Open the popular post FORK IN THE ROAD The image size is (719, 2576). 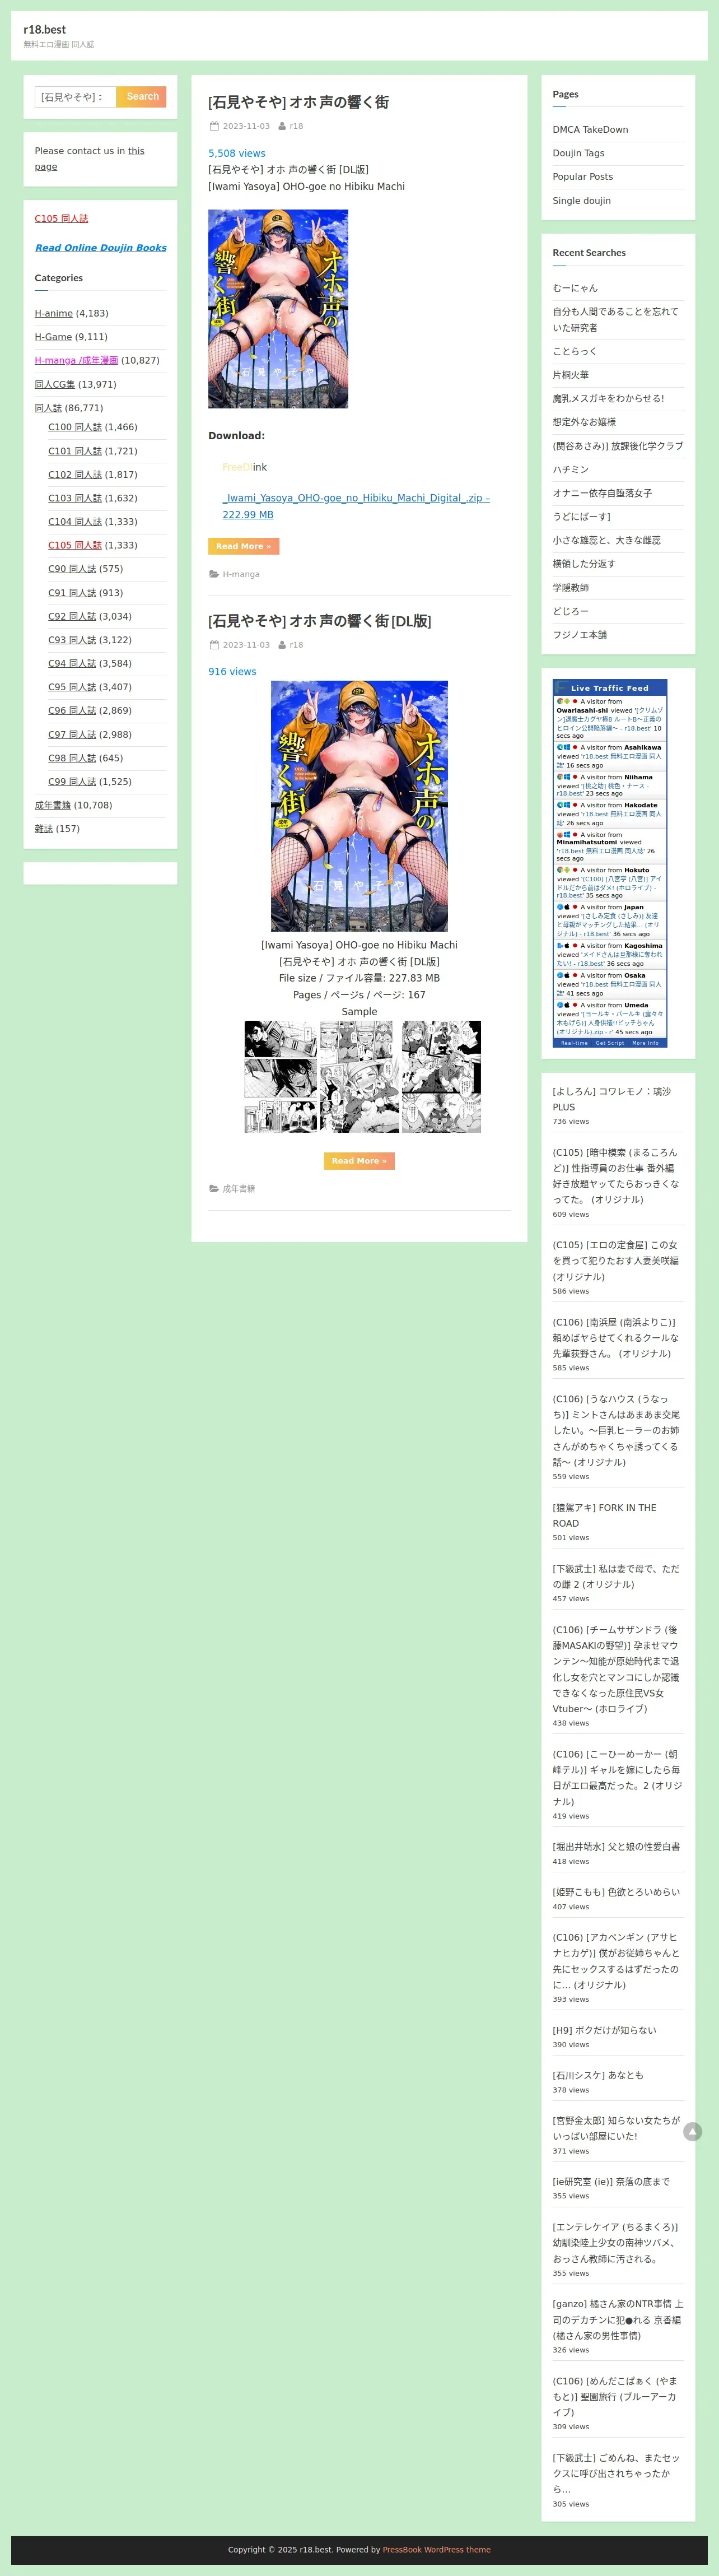click(x=604, y=1515)
